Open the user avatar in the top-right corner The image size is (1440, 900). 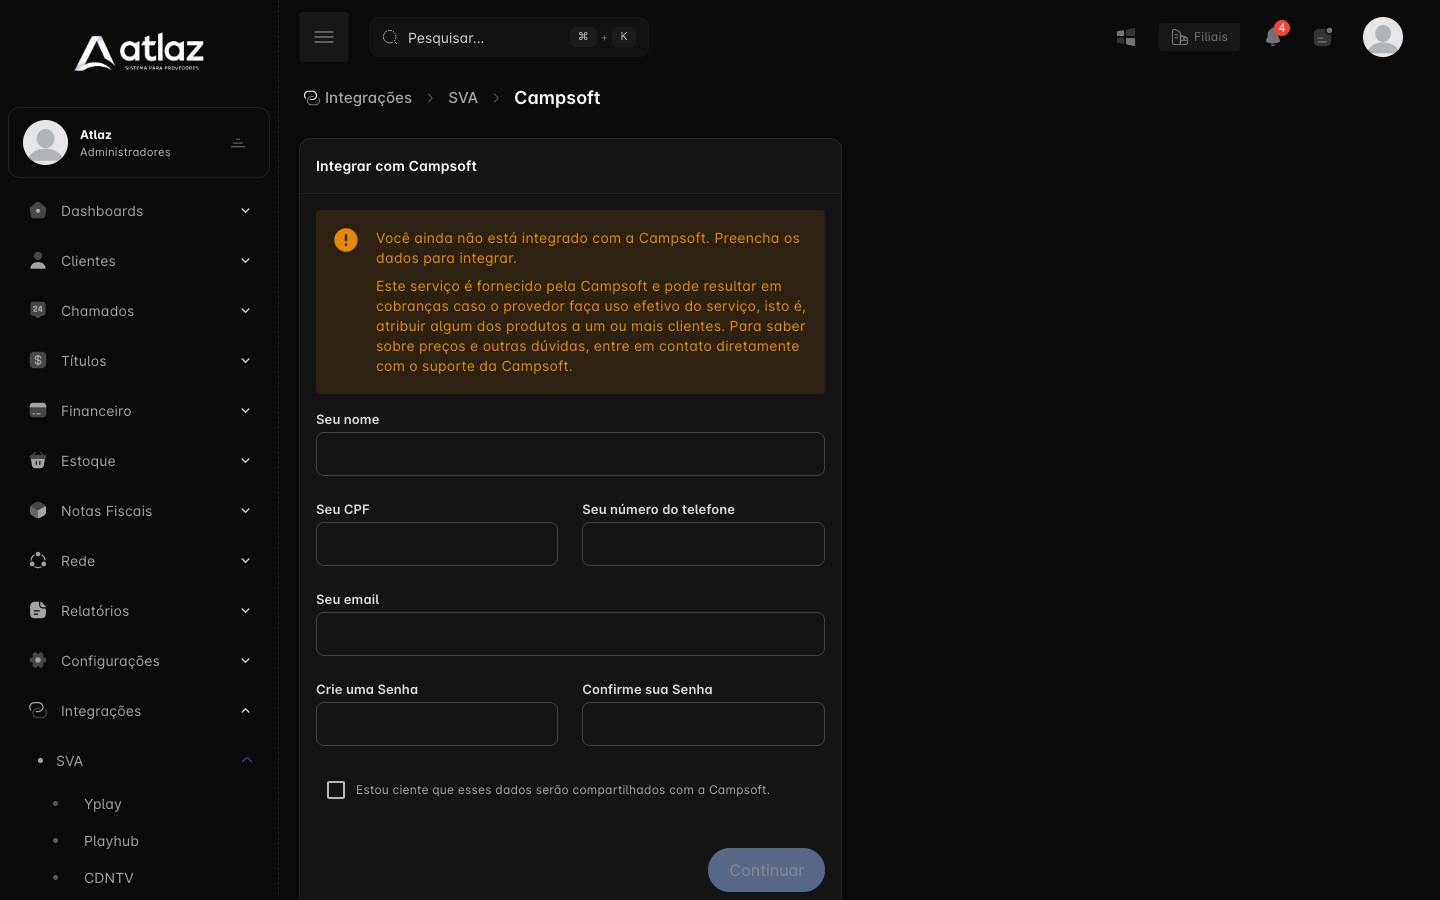[1383, 37]
